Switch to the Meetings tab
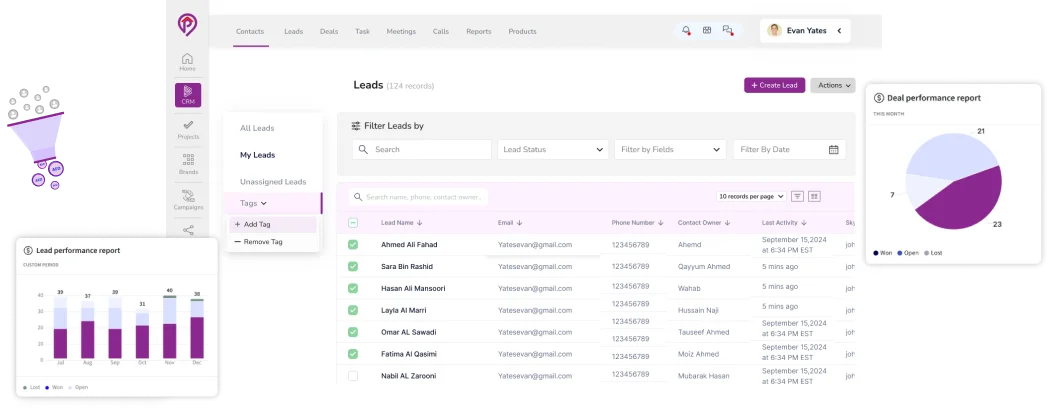 coord(401,31)
